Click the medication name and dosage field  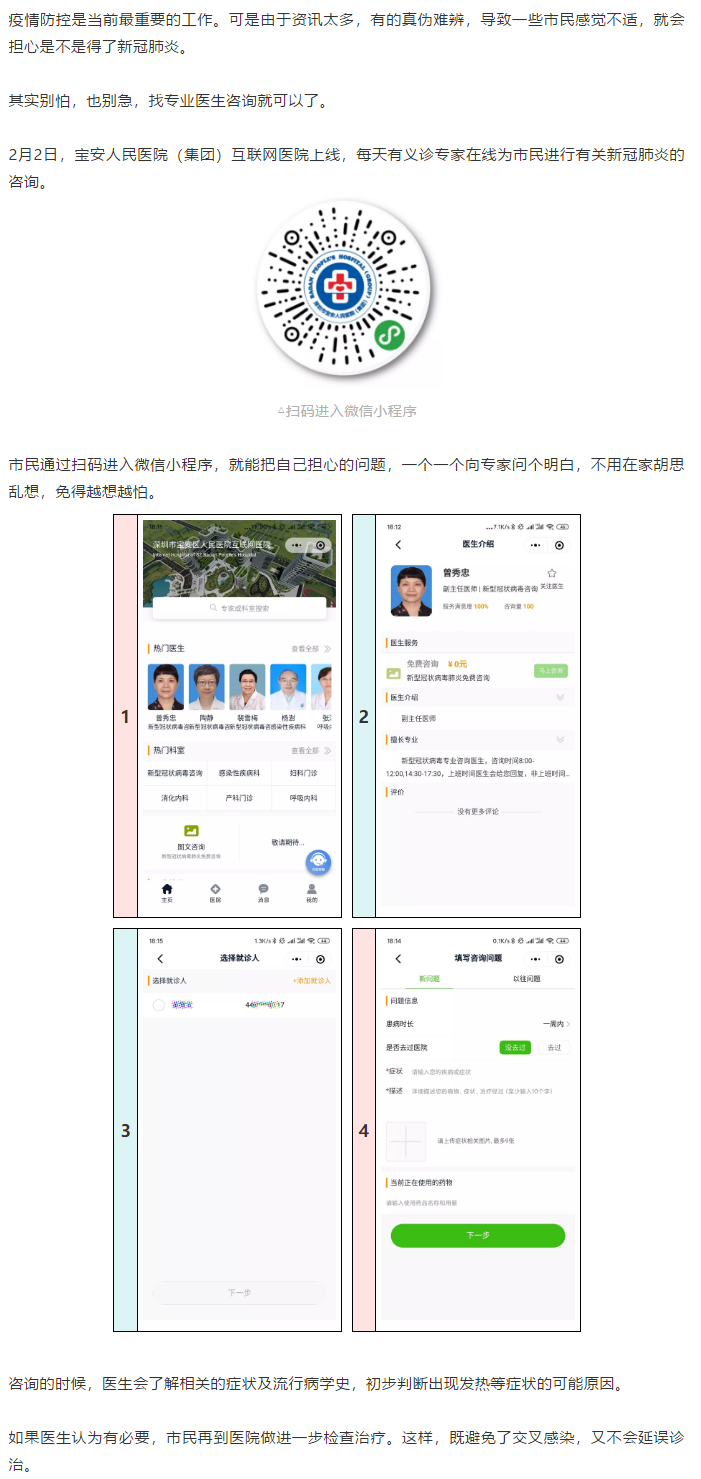click(478, 1203)
